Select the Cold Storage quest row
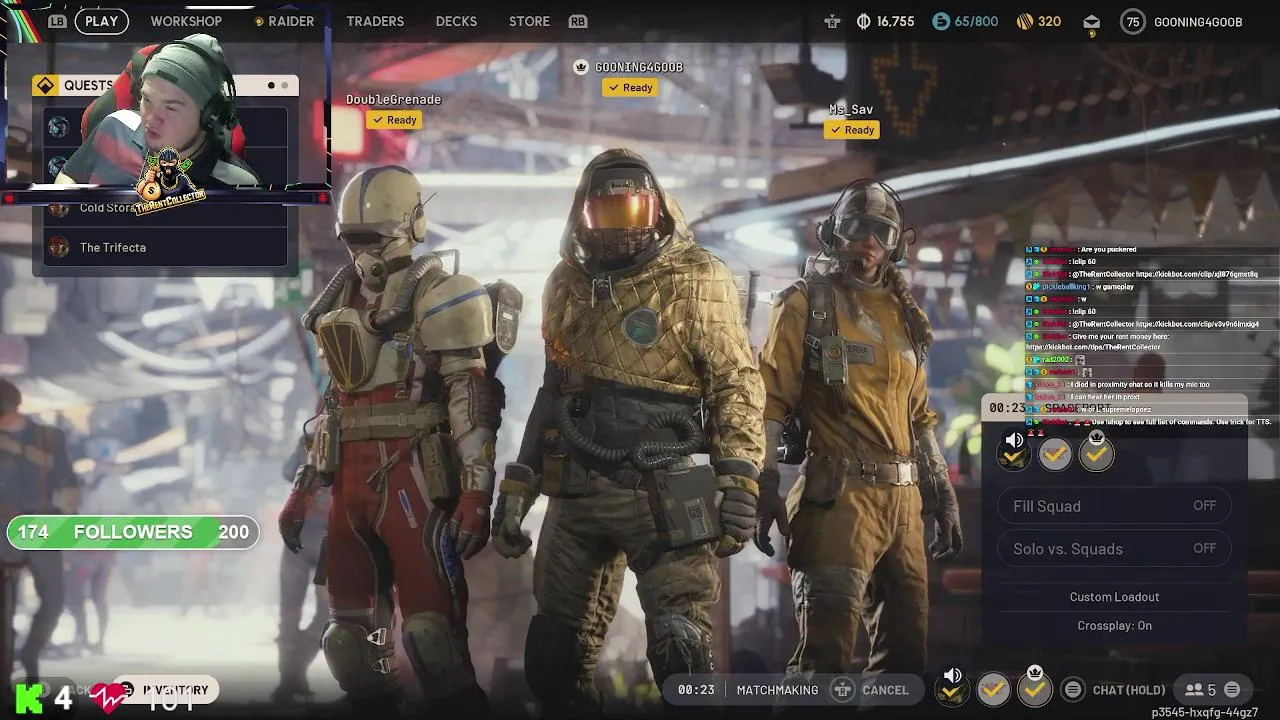 [166, 208]
